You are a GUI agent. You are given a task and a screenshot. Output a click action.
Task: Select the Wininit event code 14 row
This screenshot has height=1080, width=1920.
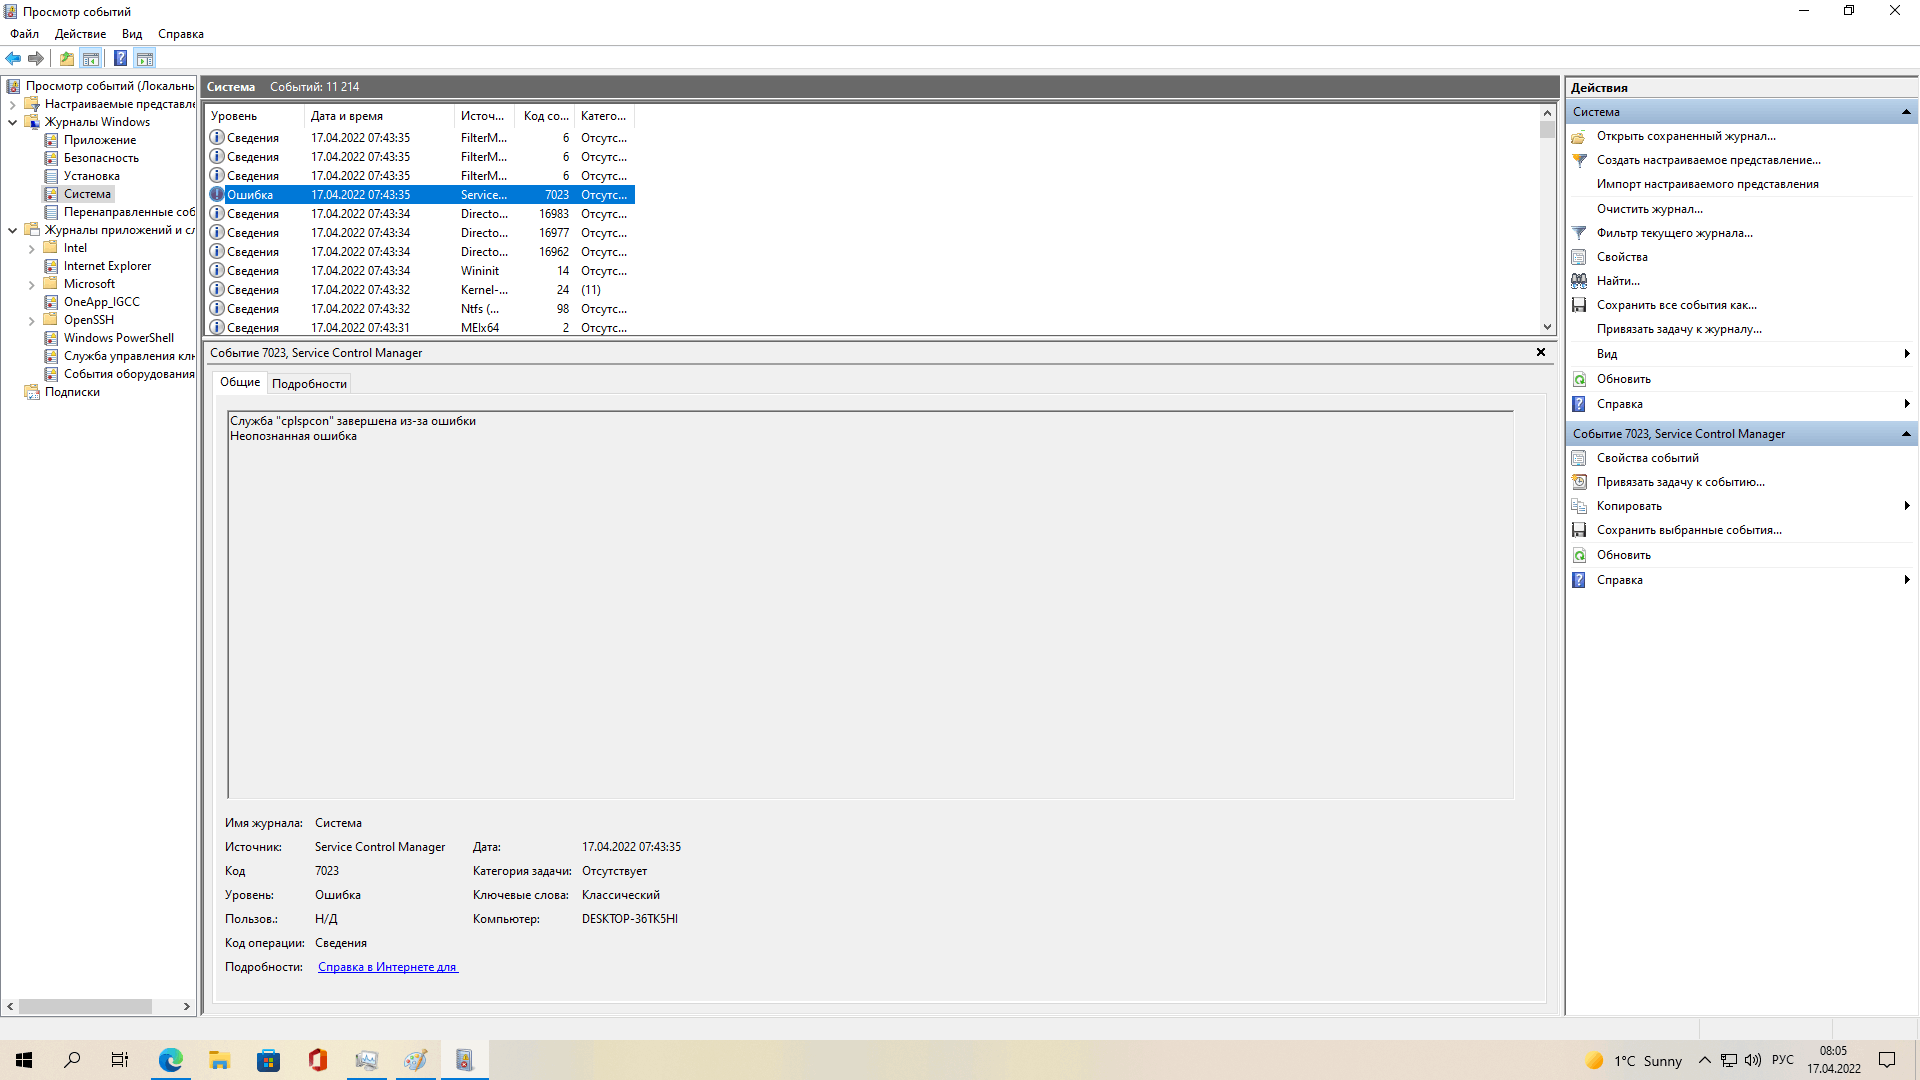[420, 271]
